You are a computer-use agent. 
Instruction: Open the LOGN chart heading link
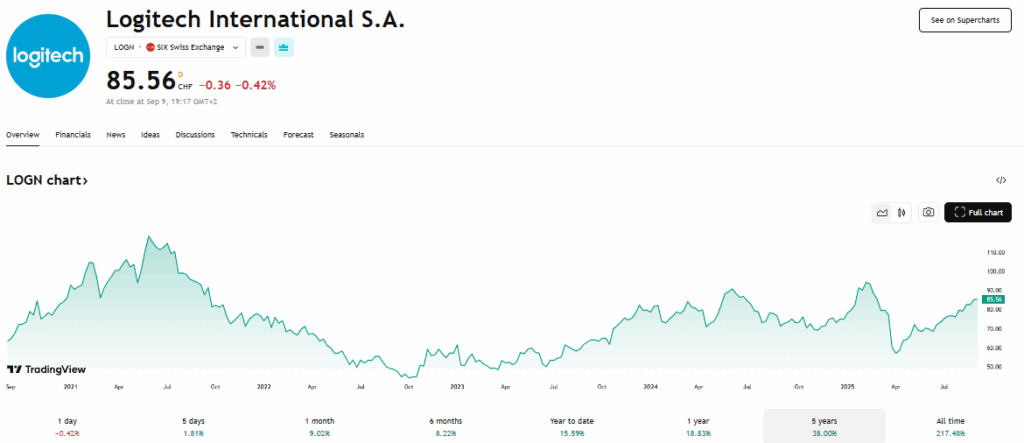pos(47,180)
